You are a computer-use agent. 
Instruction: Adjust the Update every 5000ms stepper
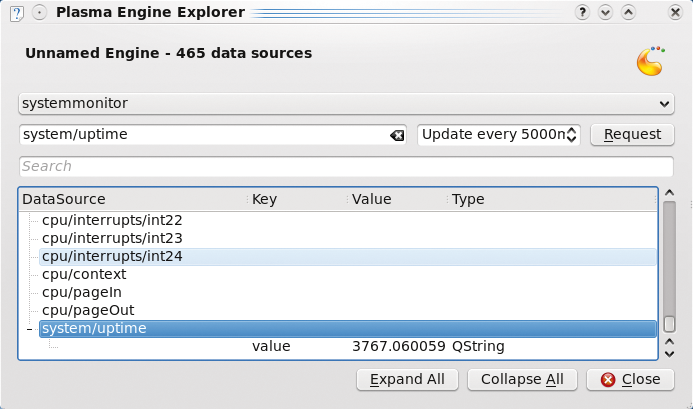click(571, 134)
